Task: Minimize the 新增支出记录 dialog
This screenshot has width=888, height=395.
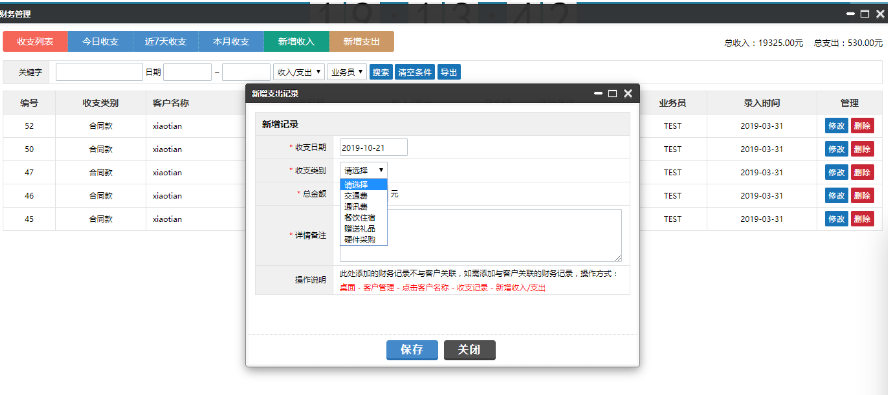Action: tap(597, 94)
